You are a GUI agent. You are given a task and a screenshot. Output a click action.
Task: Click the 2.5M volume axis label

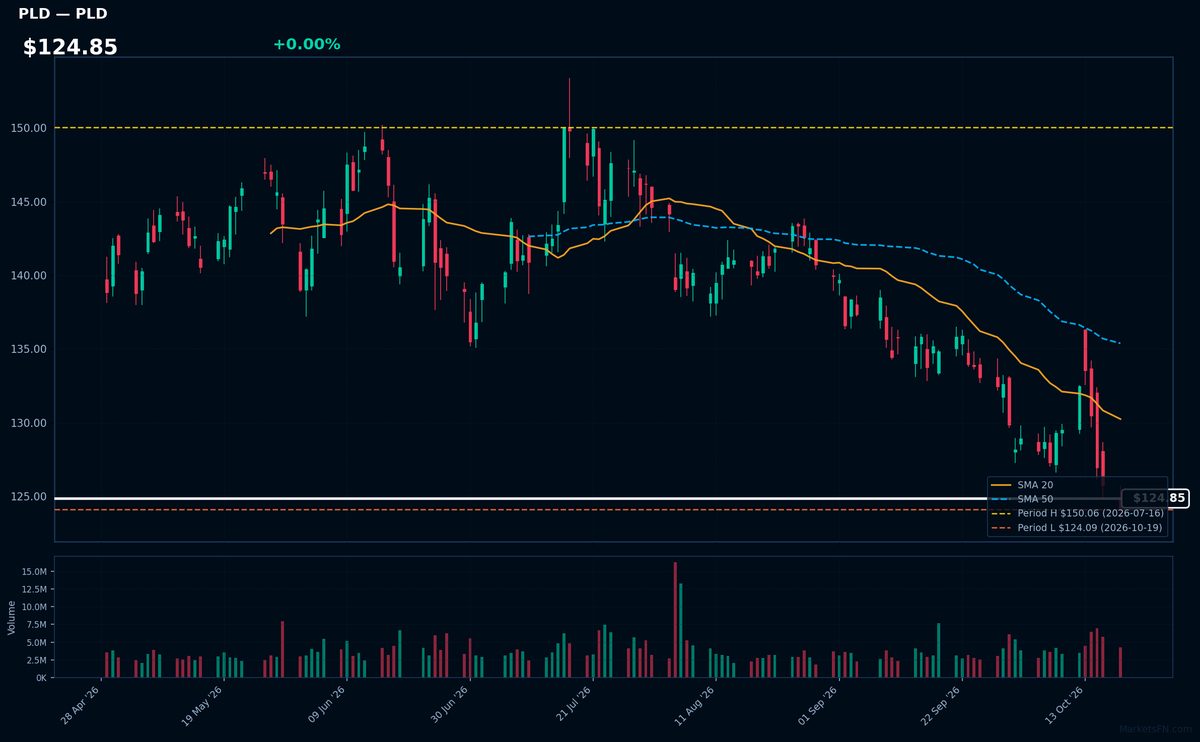click(x=36, y=660)
